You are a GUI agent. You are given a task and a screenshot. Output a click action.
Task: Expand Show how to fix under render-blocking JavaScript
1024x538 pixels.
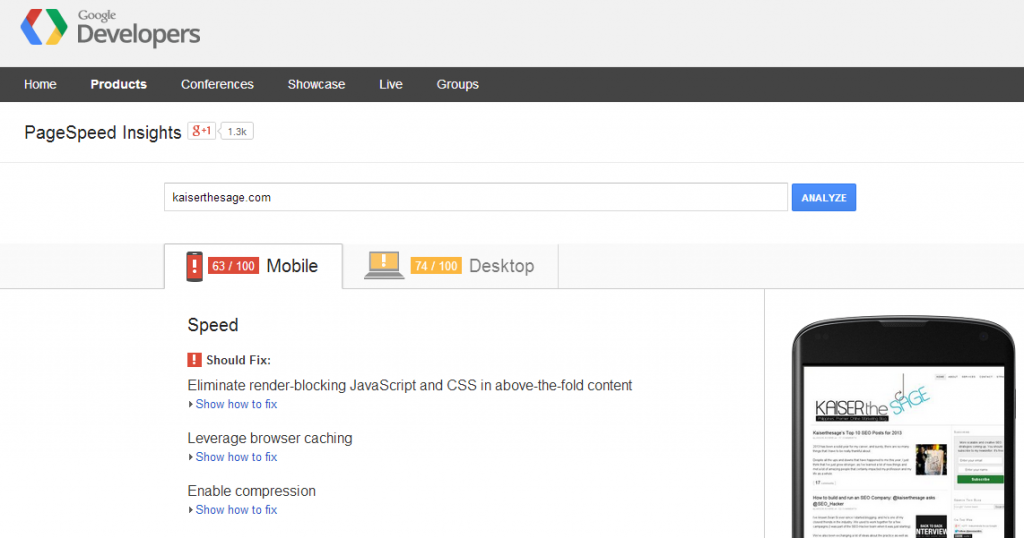[232, 404]
